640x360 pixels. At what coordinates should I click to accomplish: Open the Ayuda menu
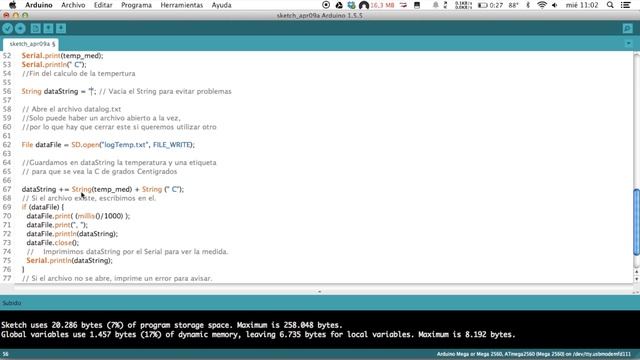pyautogui.click(x=221, y=5)
